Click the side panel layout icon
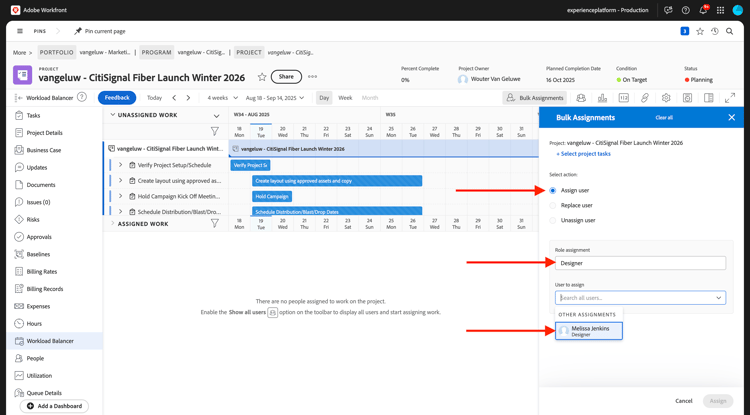The image size is (750, 415). (709, 98)
